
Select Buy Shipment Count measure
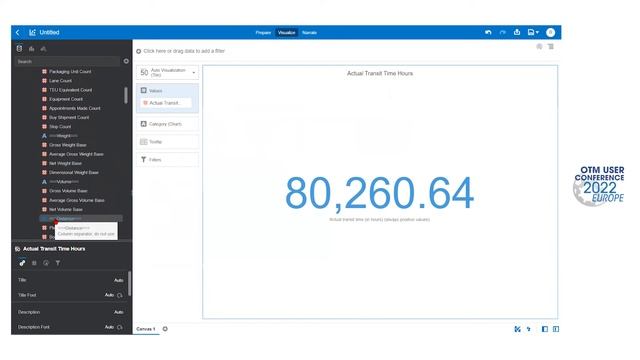[x=69, y=118]
